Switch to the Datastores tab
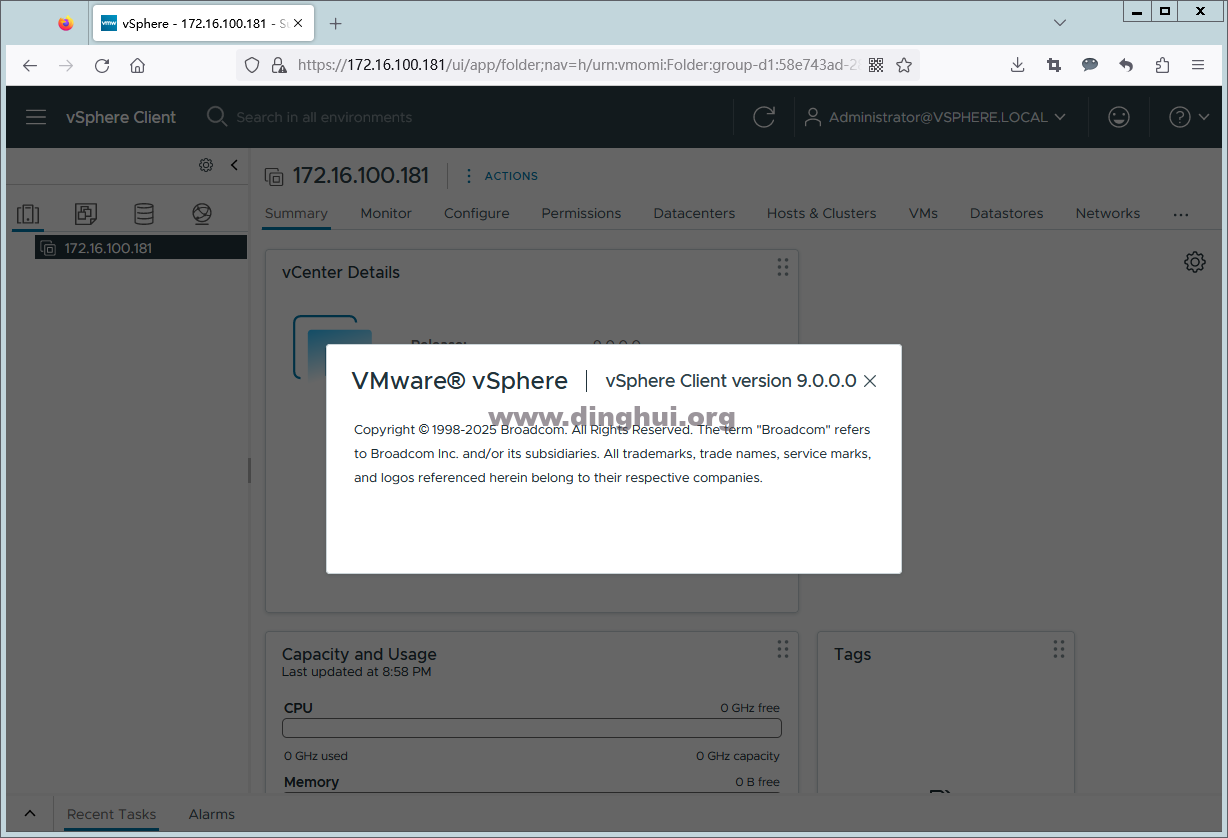 point(1006,213)
